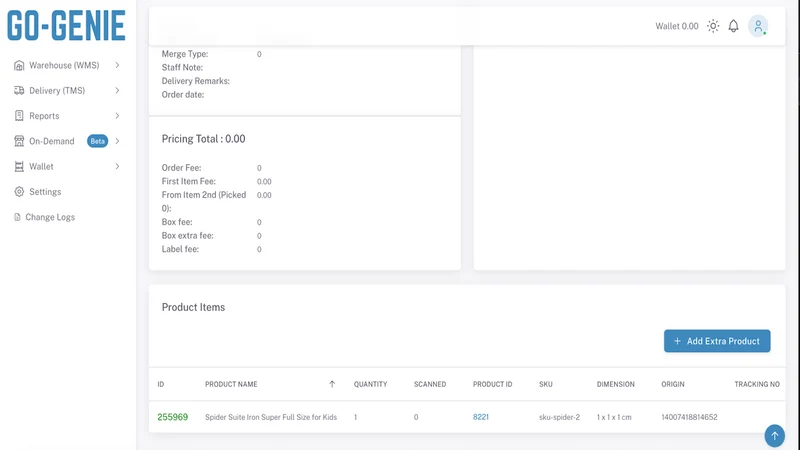Expand On-Demand chevron

(117, 141)
